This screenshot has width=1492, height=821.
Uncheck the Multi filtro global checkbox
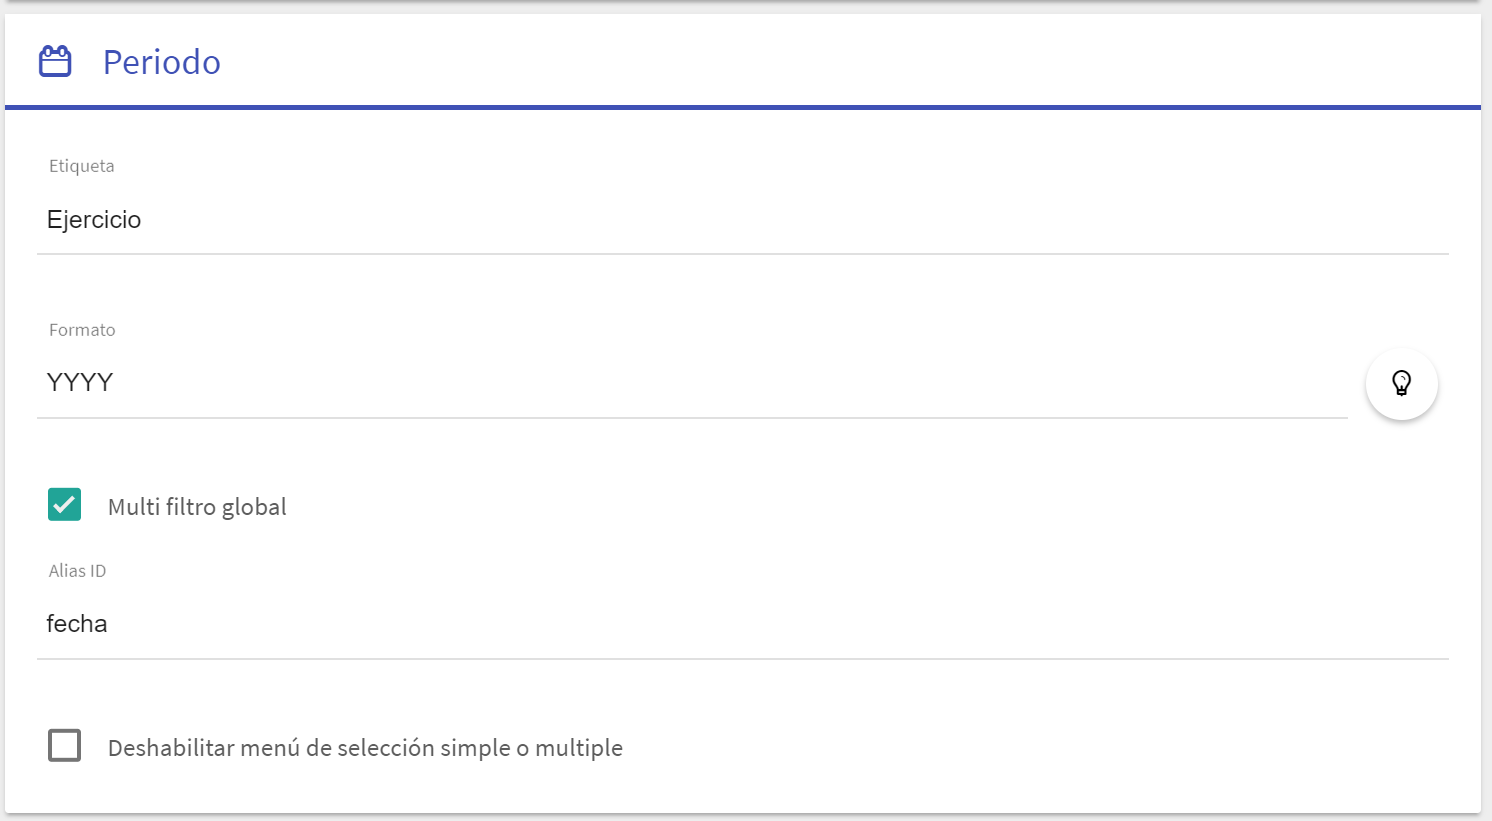[x=64, y=505]
